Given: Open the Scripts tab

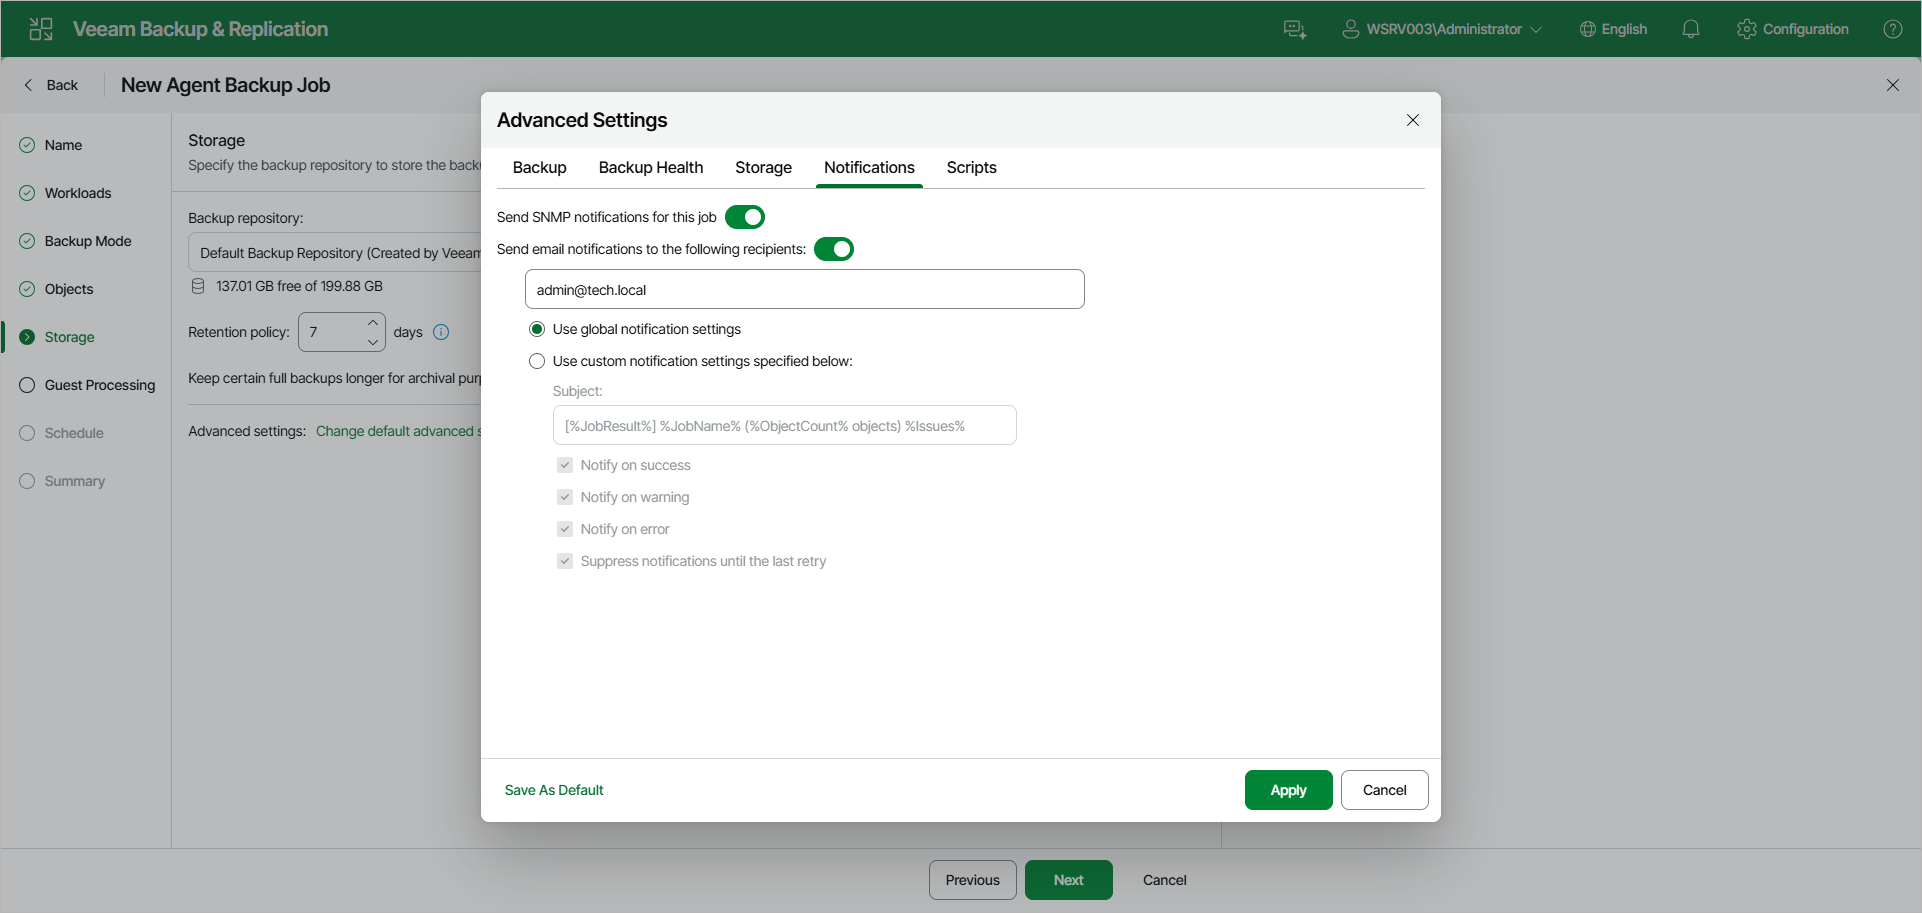Looking at the screenshot, I should point(972,167).
